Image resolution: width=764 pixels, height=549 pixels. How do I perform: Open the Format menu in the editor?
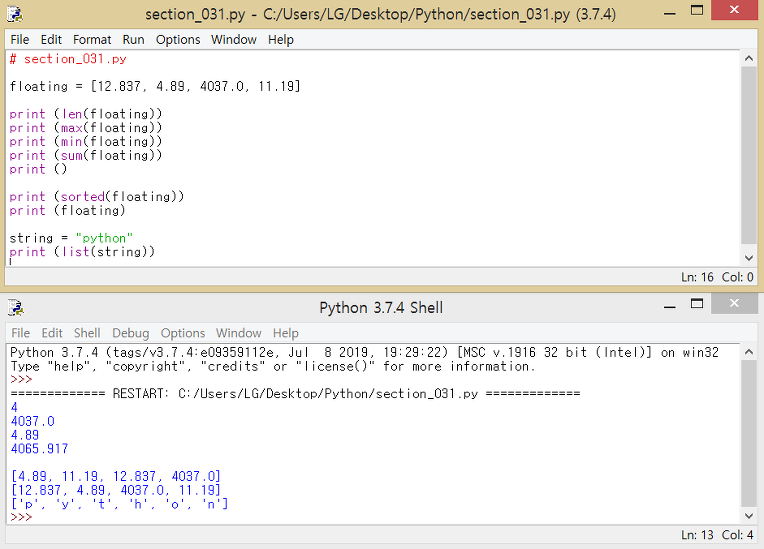92,39
